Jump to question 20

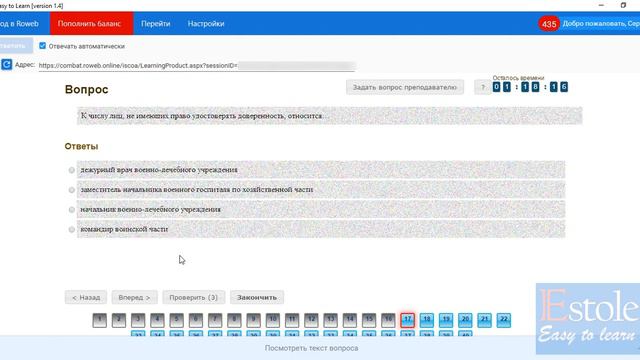click(x=465, y=320)
